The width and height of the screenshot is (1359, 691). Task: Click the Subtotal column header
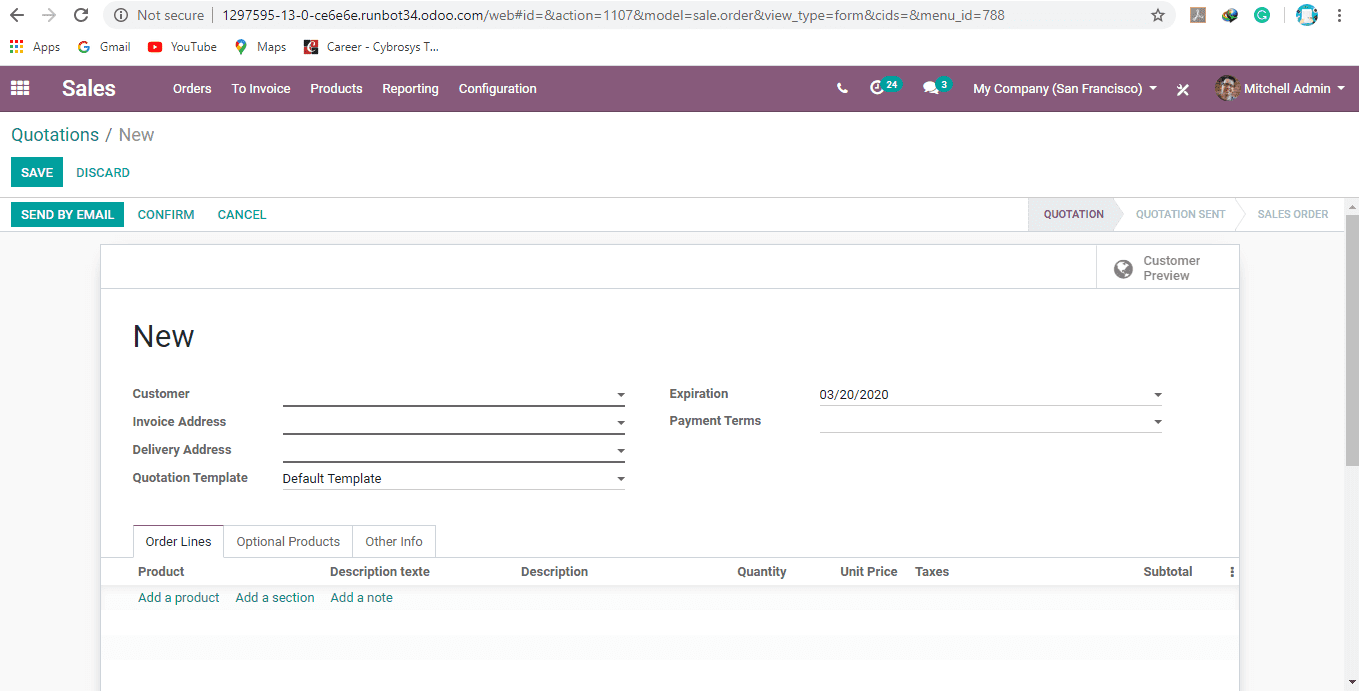1168,572
